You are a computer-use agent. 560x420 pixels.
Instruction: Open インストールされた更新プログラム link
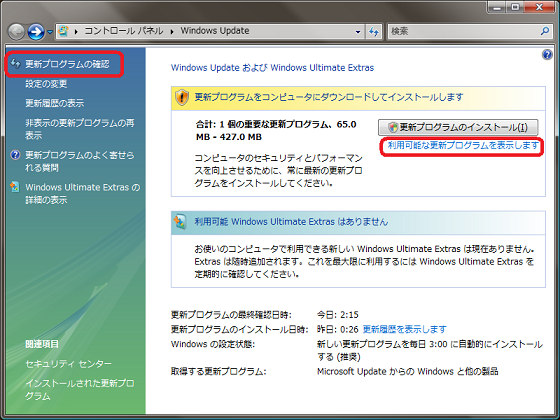[80, 390]
